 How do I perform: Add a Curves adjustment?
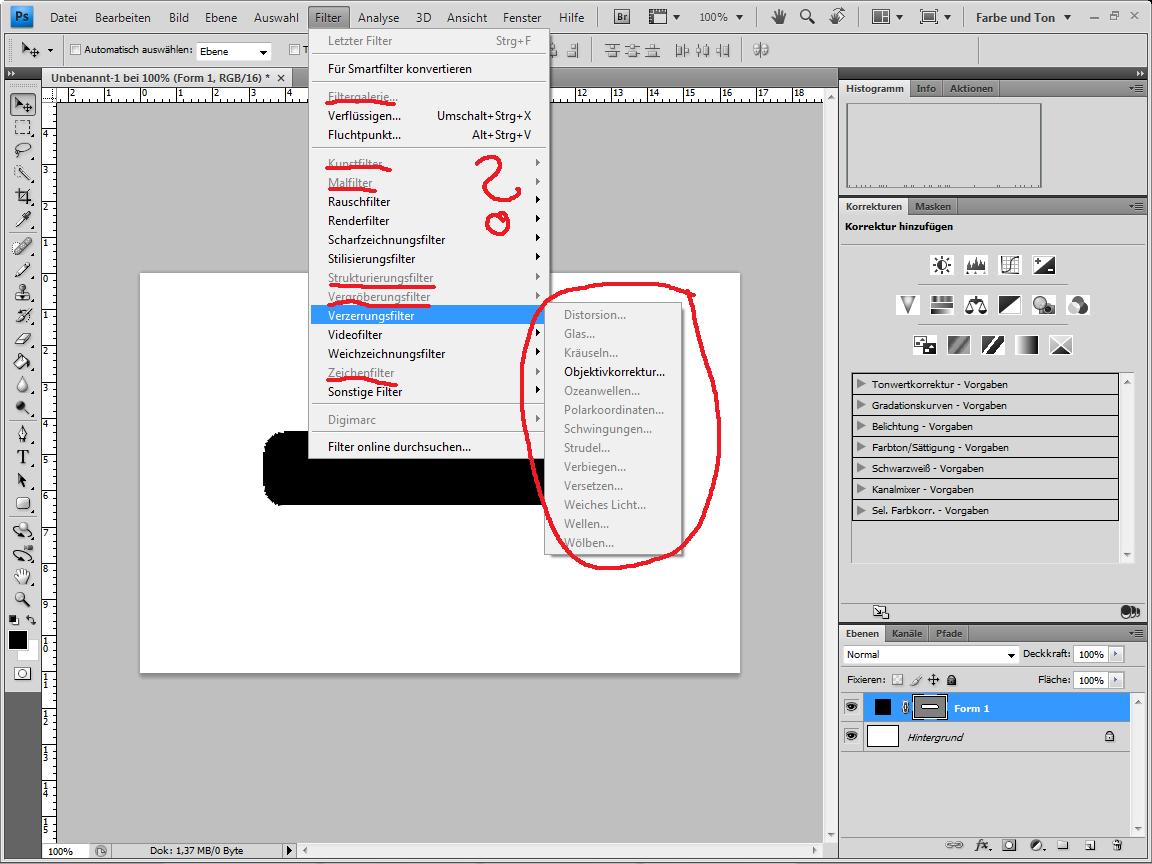click(1010, 265)
